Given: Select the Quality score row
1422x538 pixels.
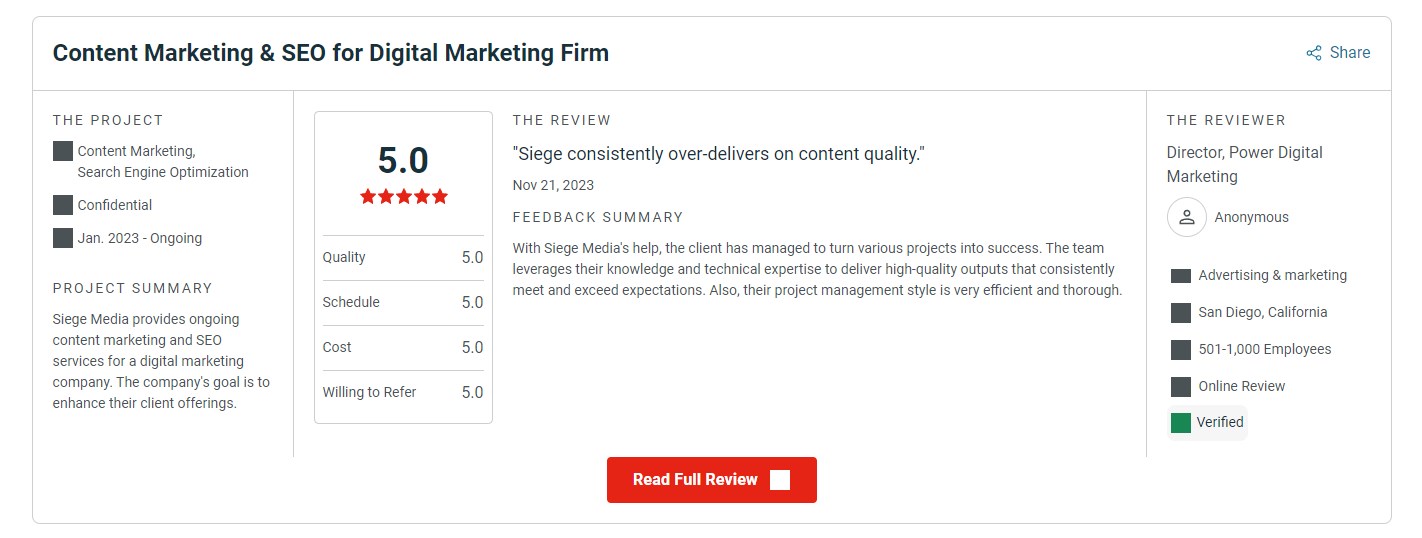Looking at the screenshot, I should point(403,258).
